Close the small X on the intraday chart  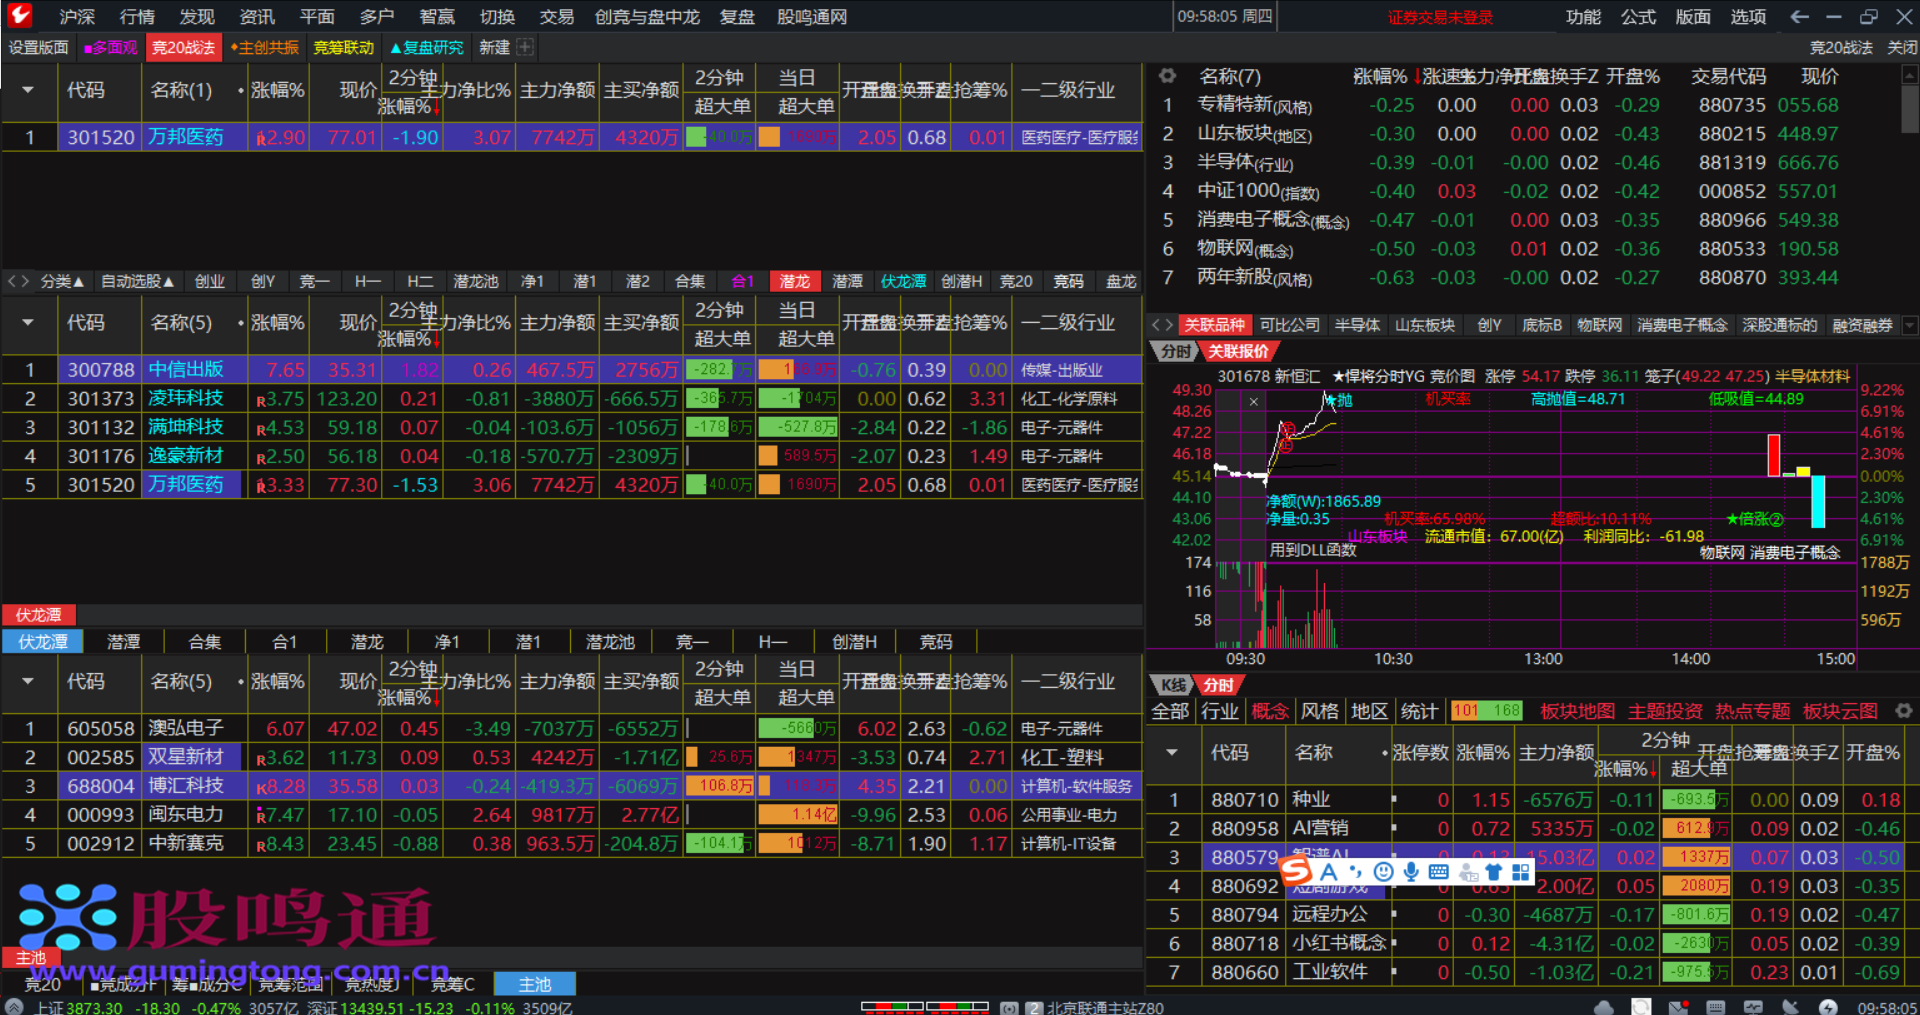pyautogui.click(x=1254, y=401)
